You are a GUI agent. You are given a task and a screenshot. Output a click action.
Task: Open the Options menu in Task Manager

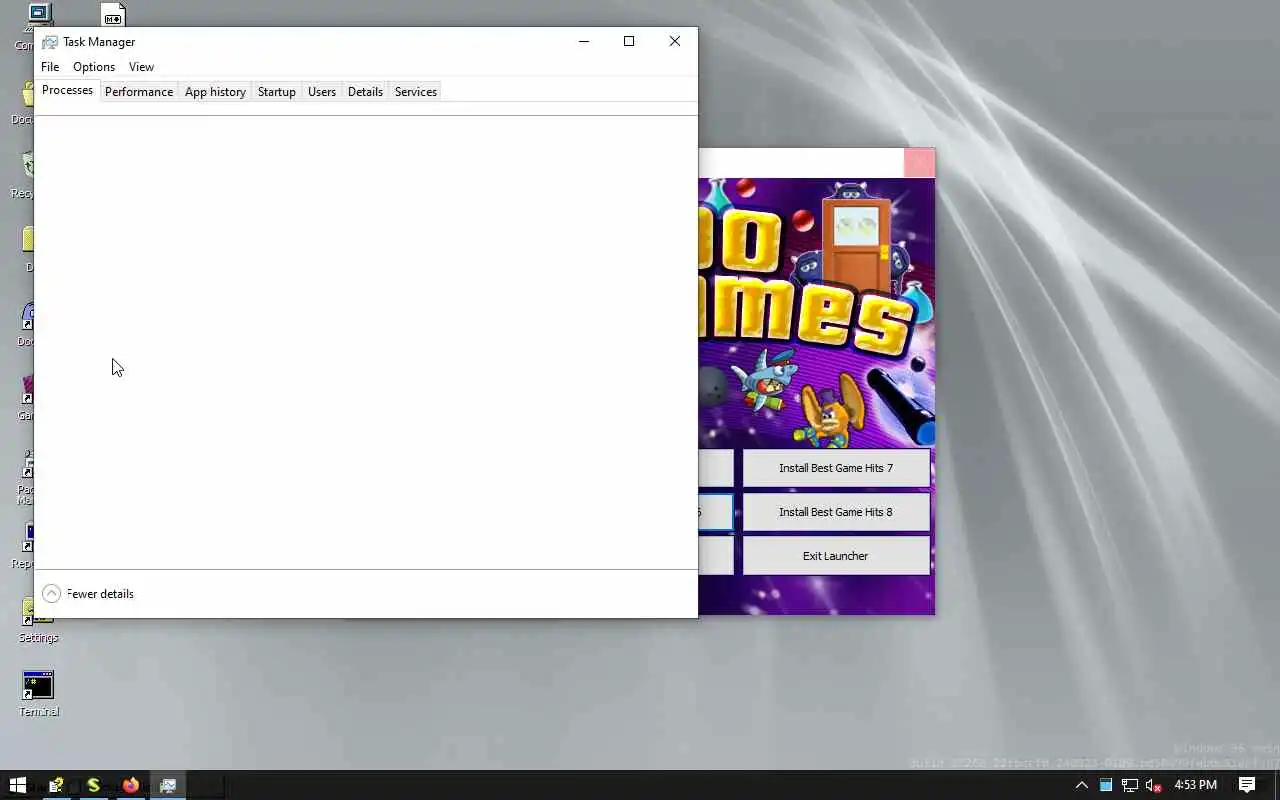(94, 67)
